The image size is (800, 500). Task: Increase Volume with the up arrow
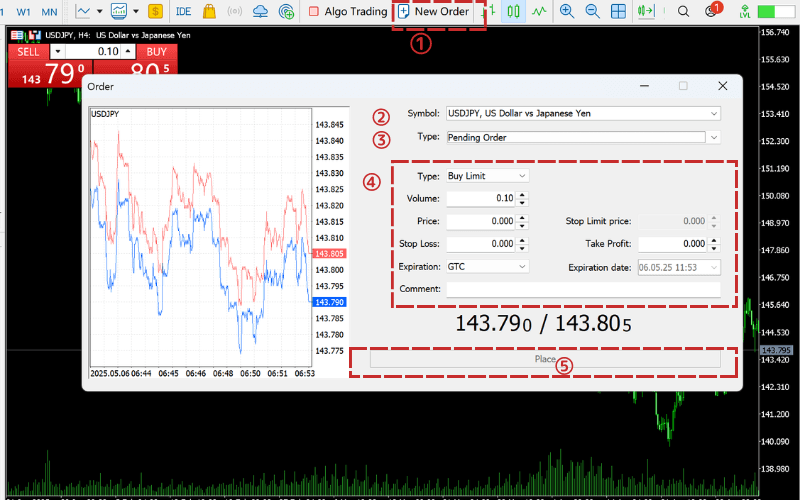point(522,194)
